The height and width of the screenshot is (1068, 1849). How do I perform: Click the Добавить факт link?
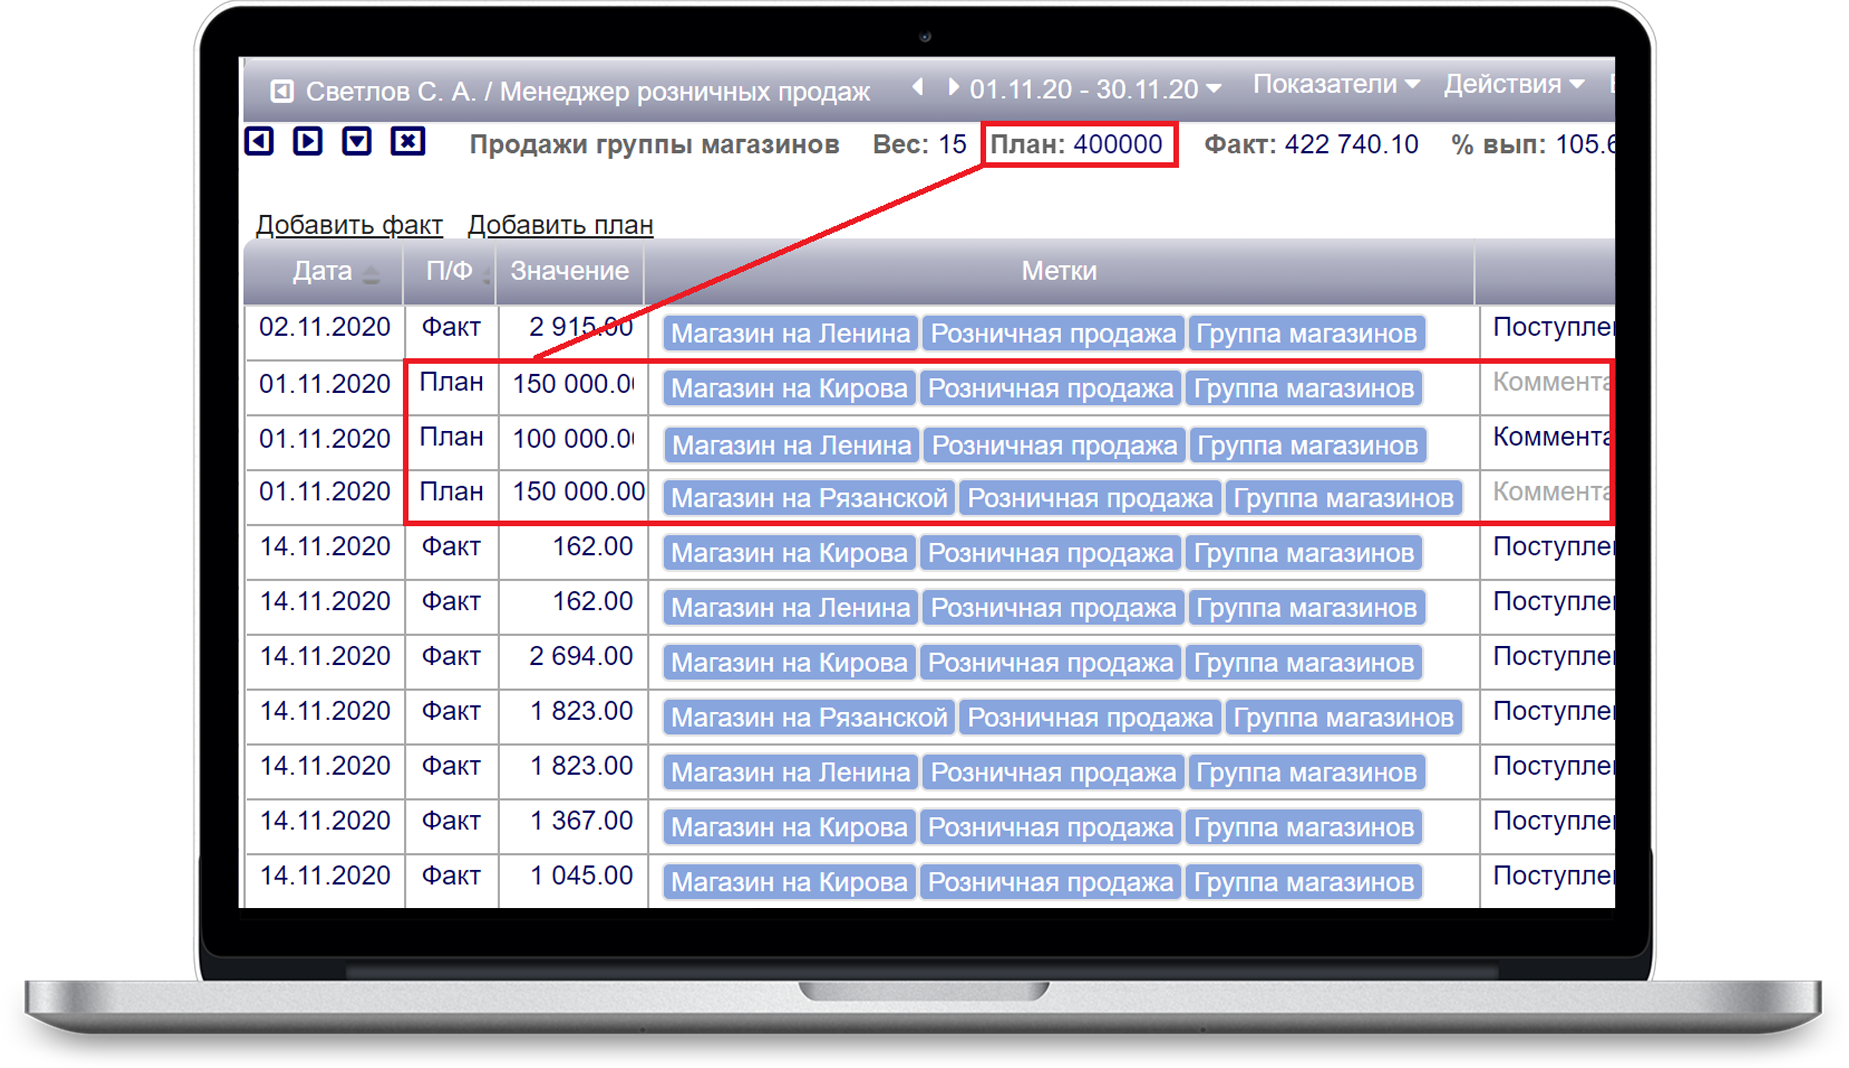349,225
